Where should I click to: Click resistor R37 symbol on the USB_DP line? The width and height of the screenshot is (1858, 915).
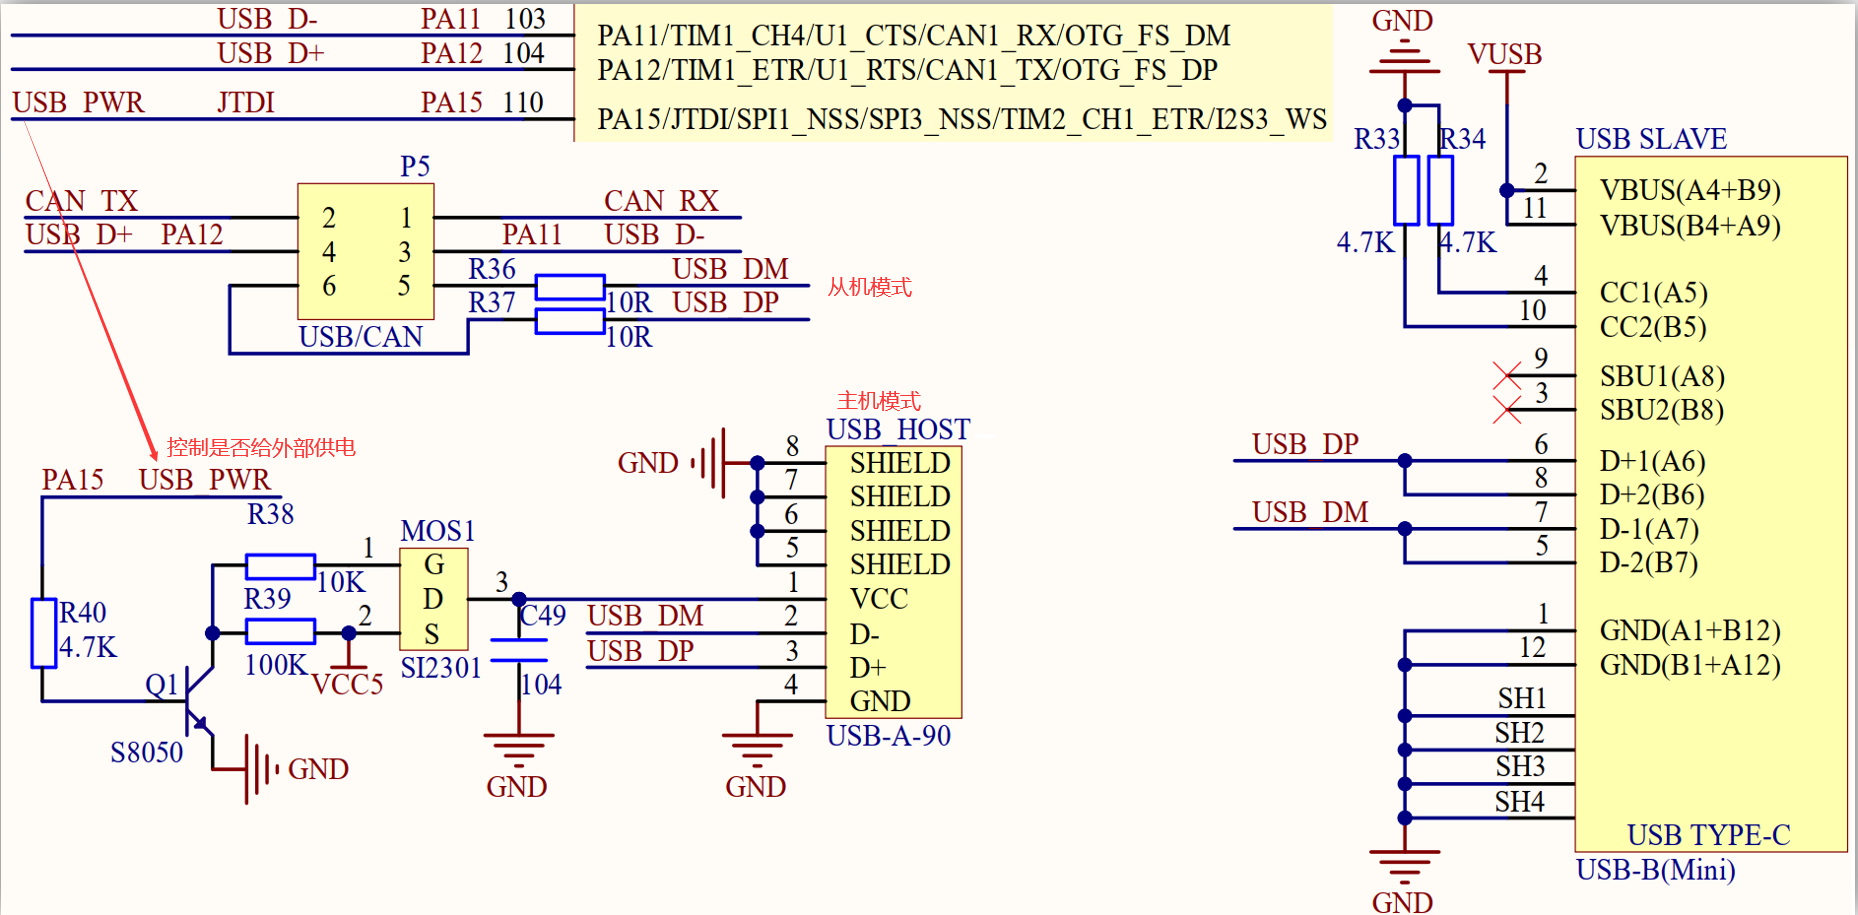pyautogui.click(x=570, y=321)
